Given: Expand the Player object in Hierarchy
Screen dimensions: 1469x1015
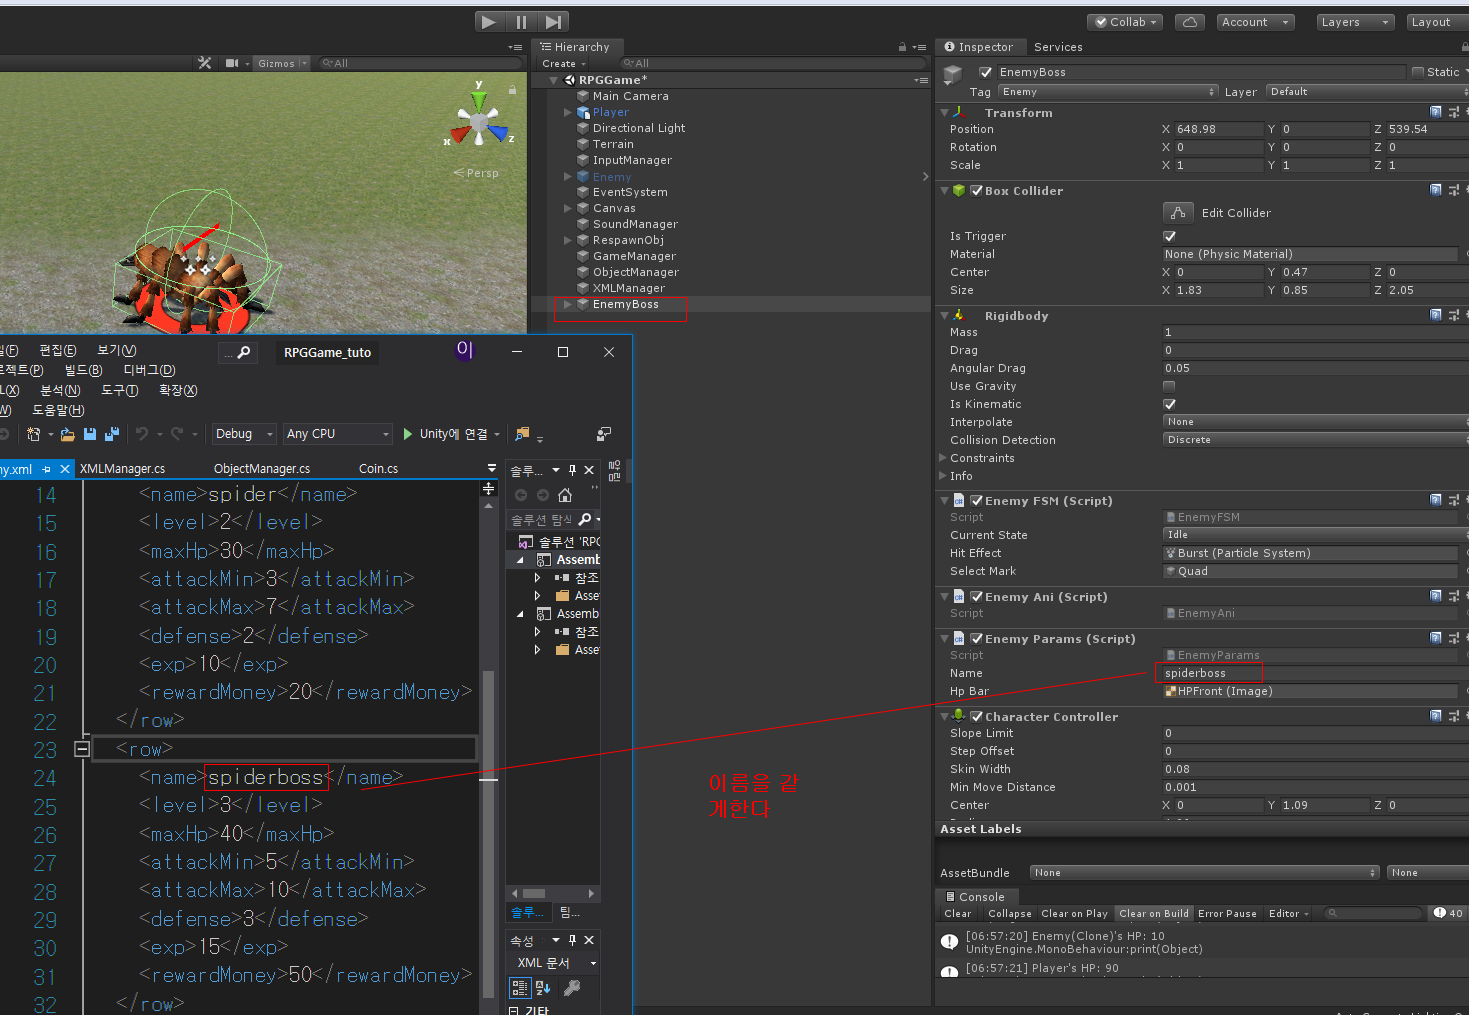Looking at the screenshot, I should (x=568, y=112).
